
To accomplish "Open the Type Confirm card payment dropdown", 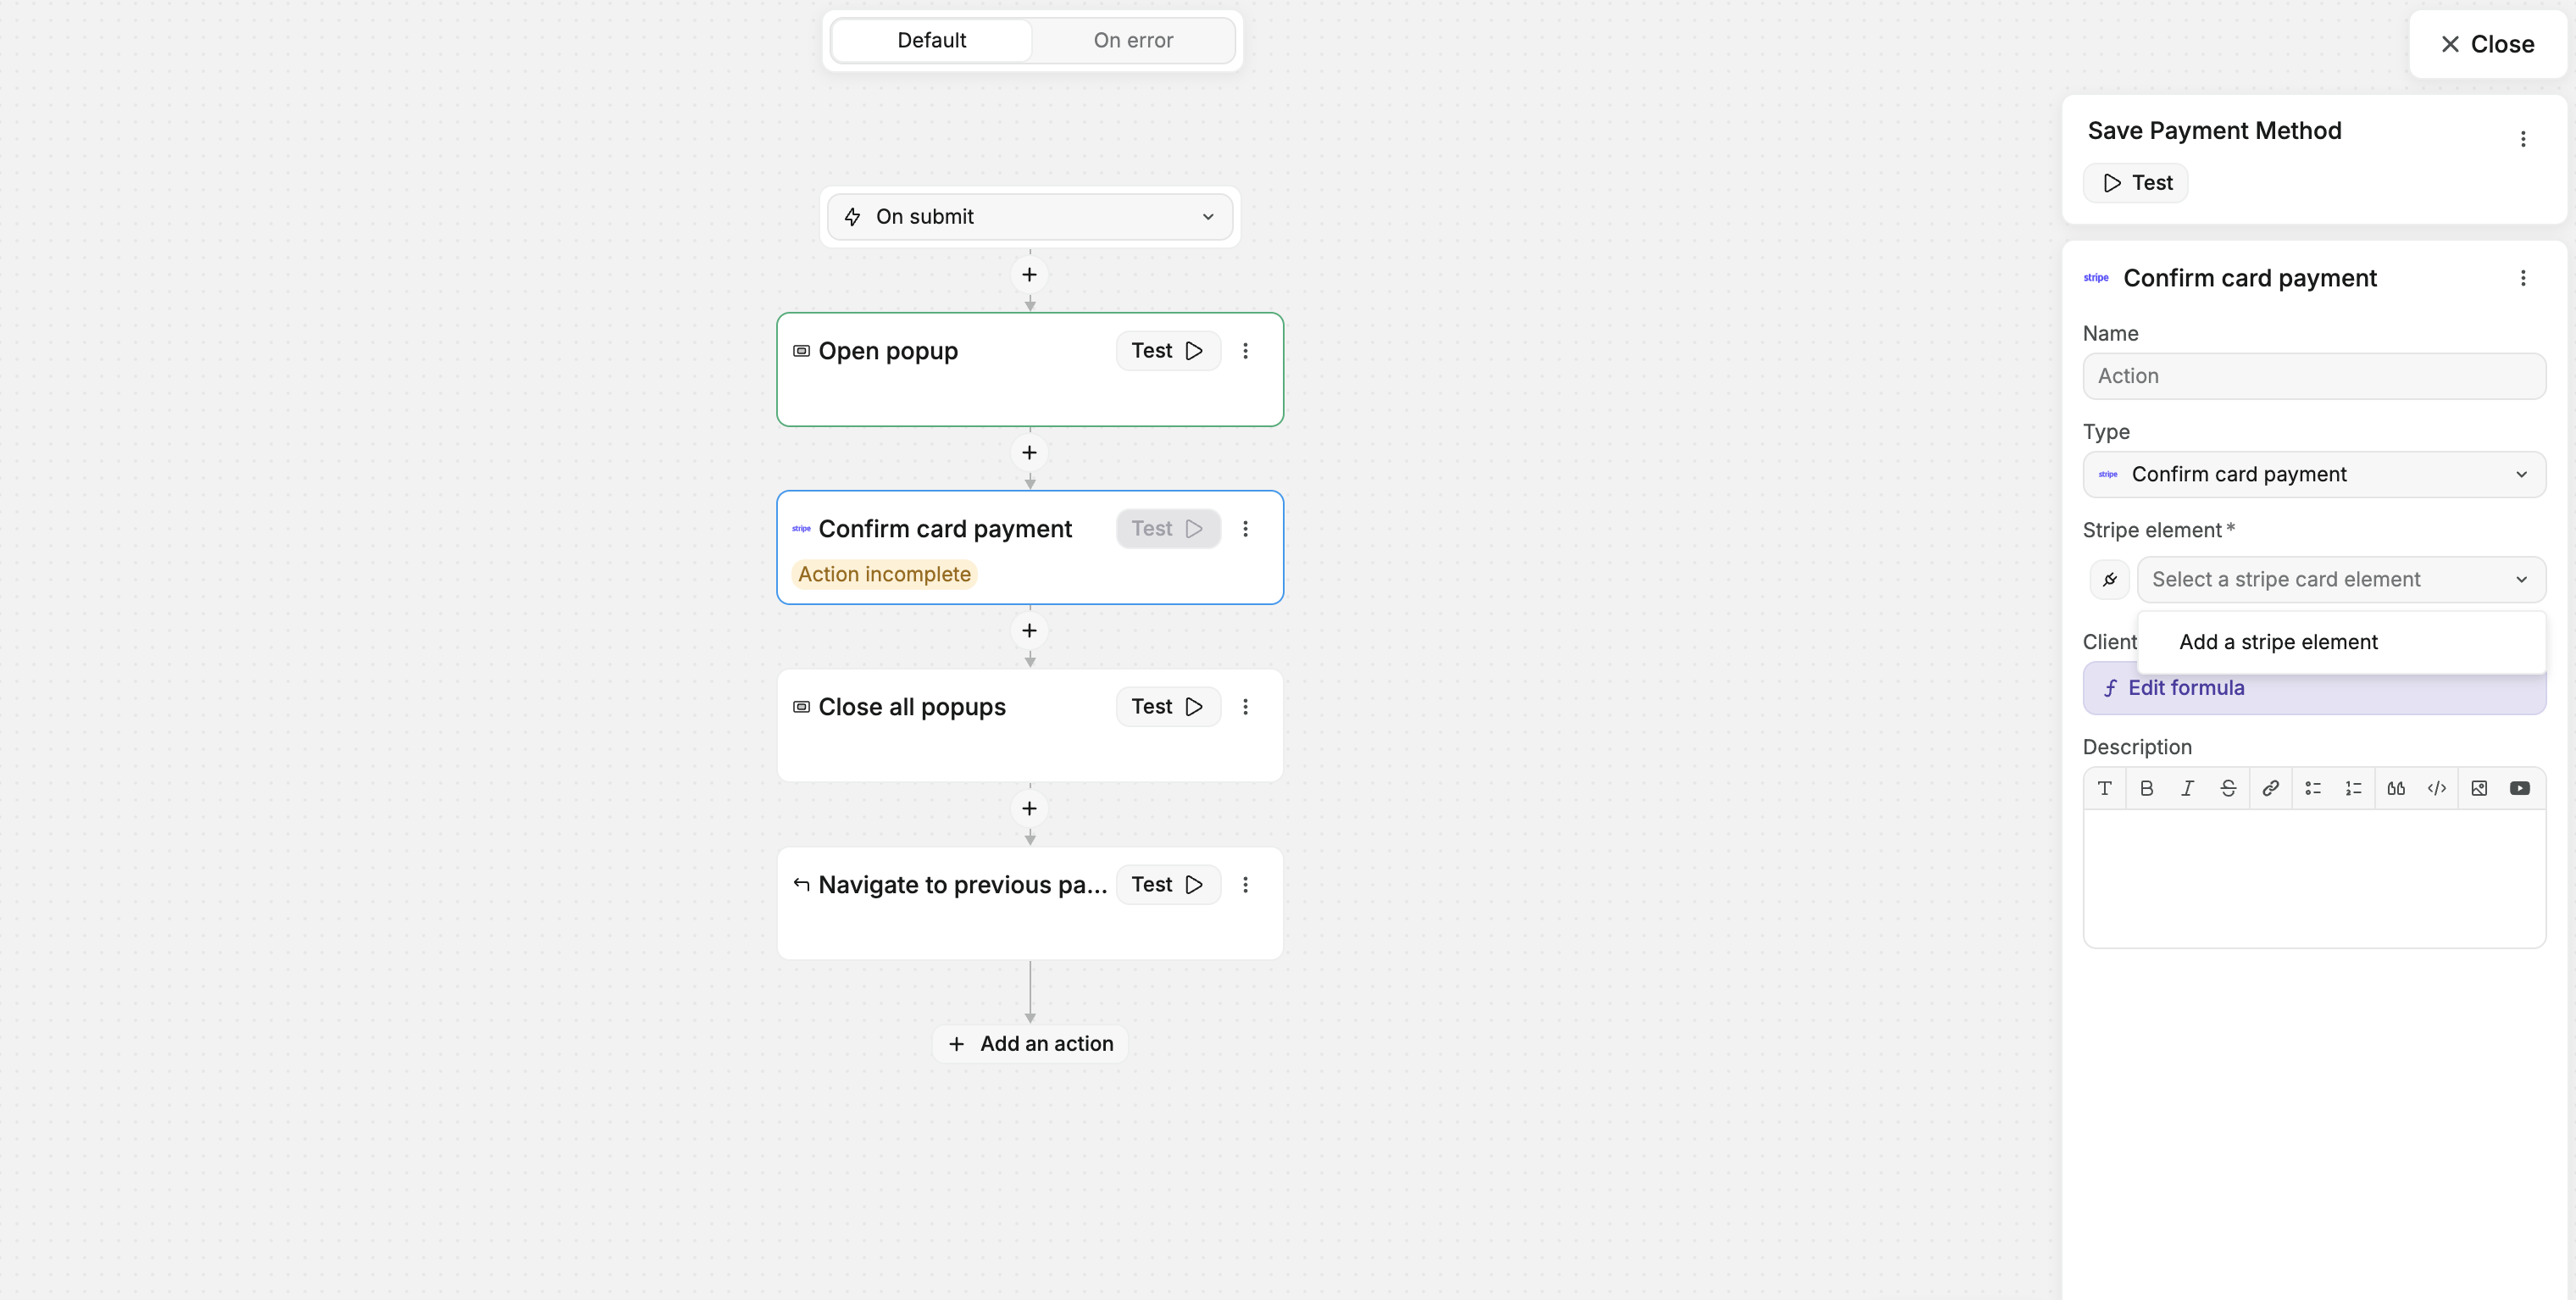I will (x=2314, y=475).
